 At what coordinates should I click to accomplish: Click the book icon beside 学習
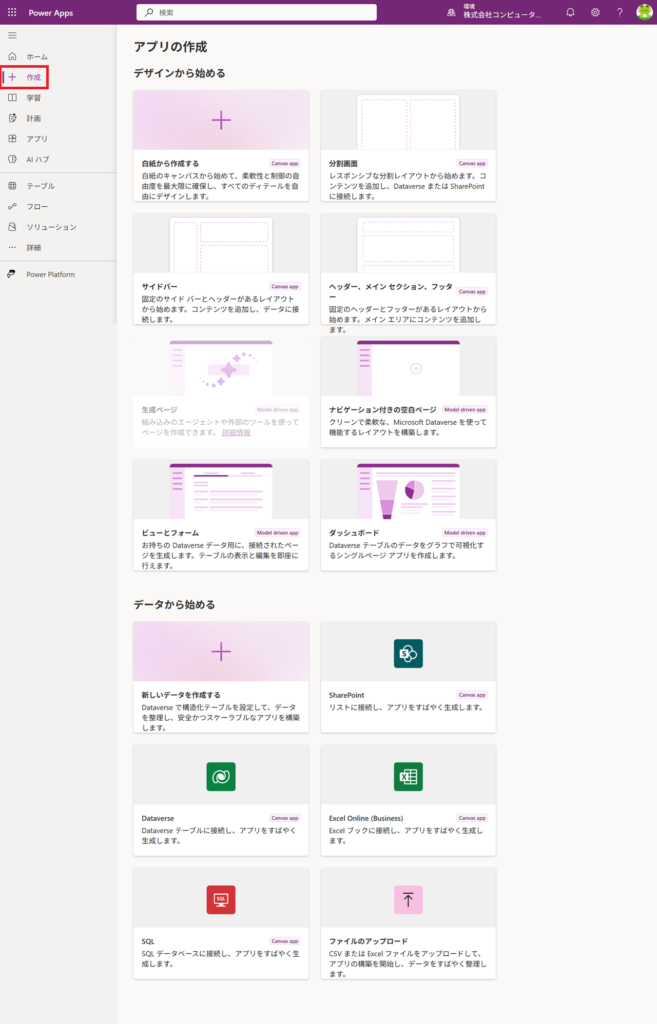tap(12, 98)
